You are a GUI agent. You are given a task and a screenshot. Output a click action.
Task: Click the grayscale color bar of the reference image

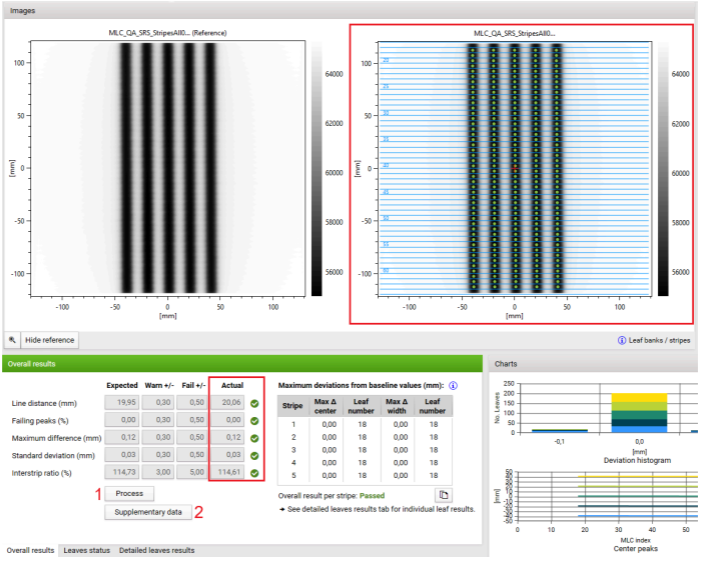click(x=318, y=170)
